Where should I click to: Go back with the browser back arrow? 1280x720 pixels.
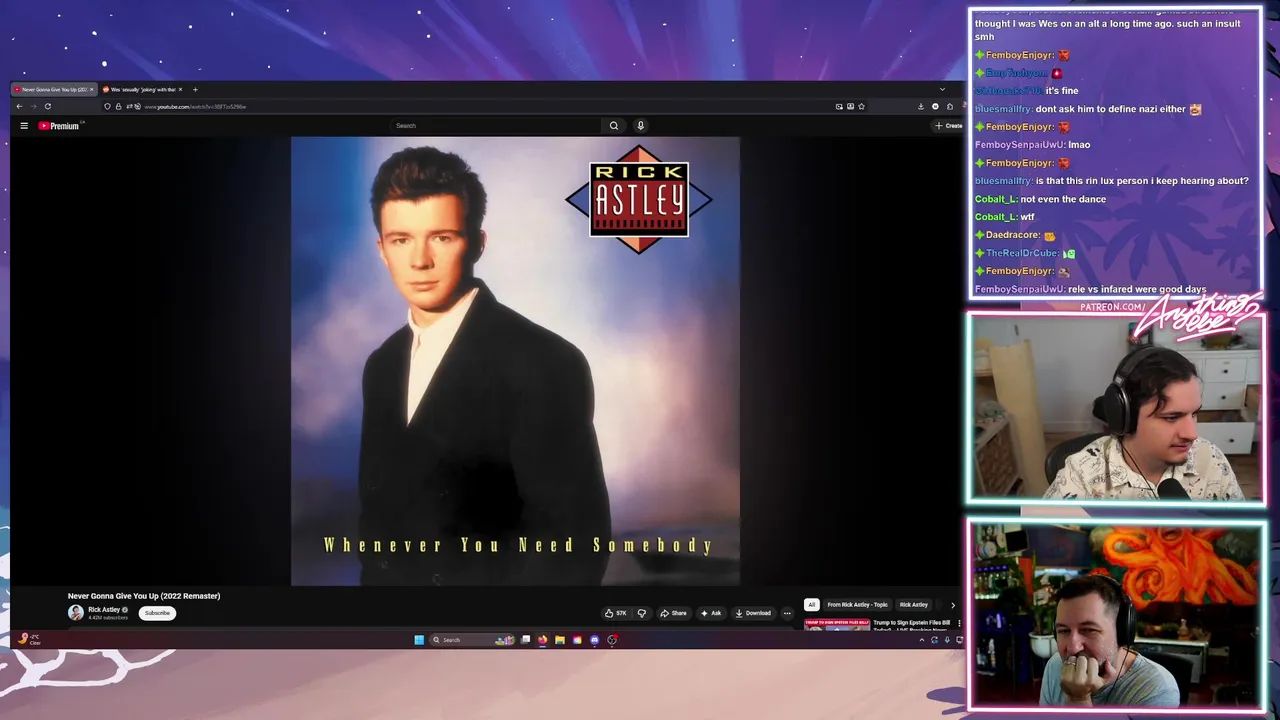pyautogui.click(x=19, y=106)
